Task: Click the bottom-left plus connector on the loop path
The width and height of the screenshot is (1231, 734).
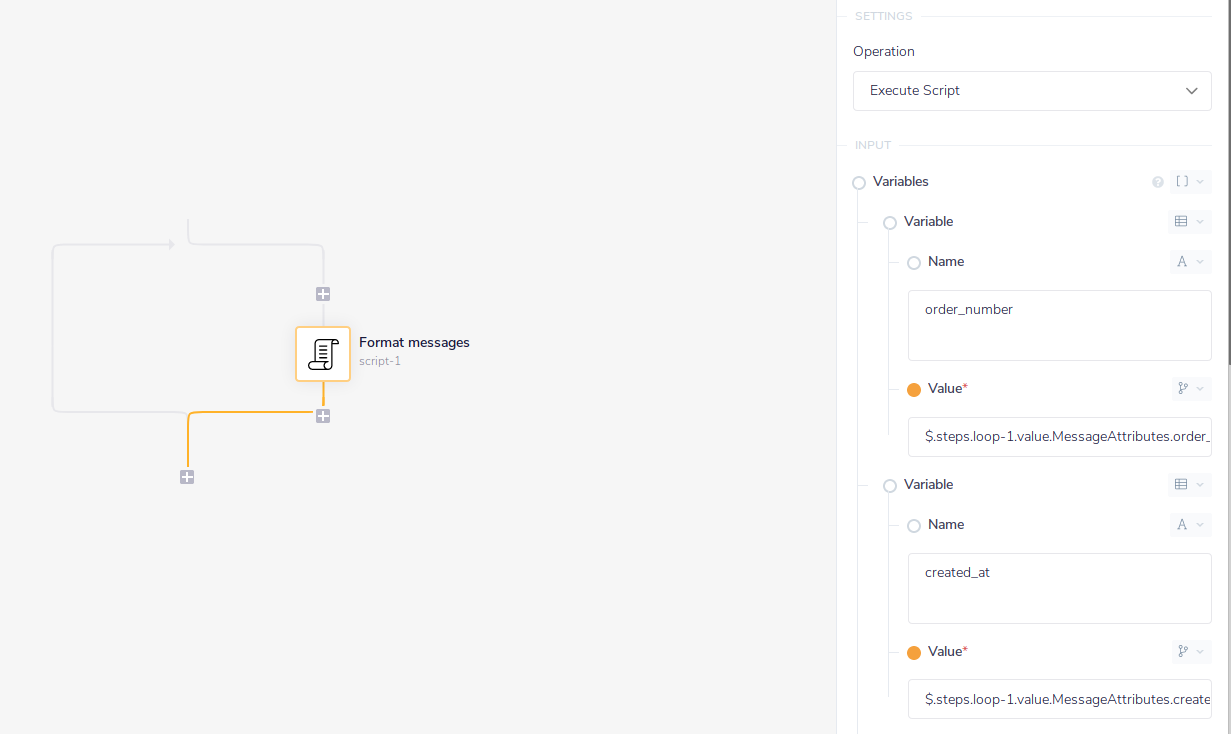Action: point(187,477)
